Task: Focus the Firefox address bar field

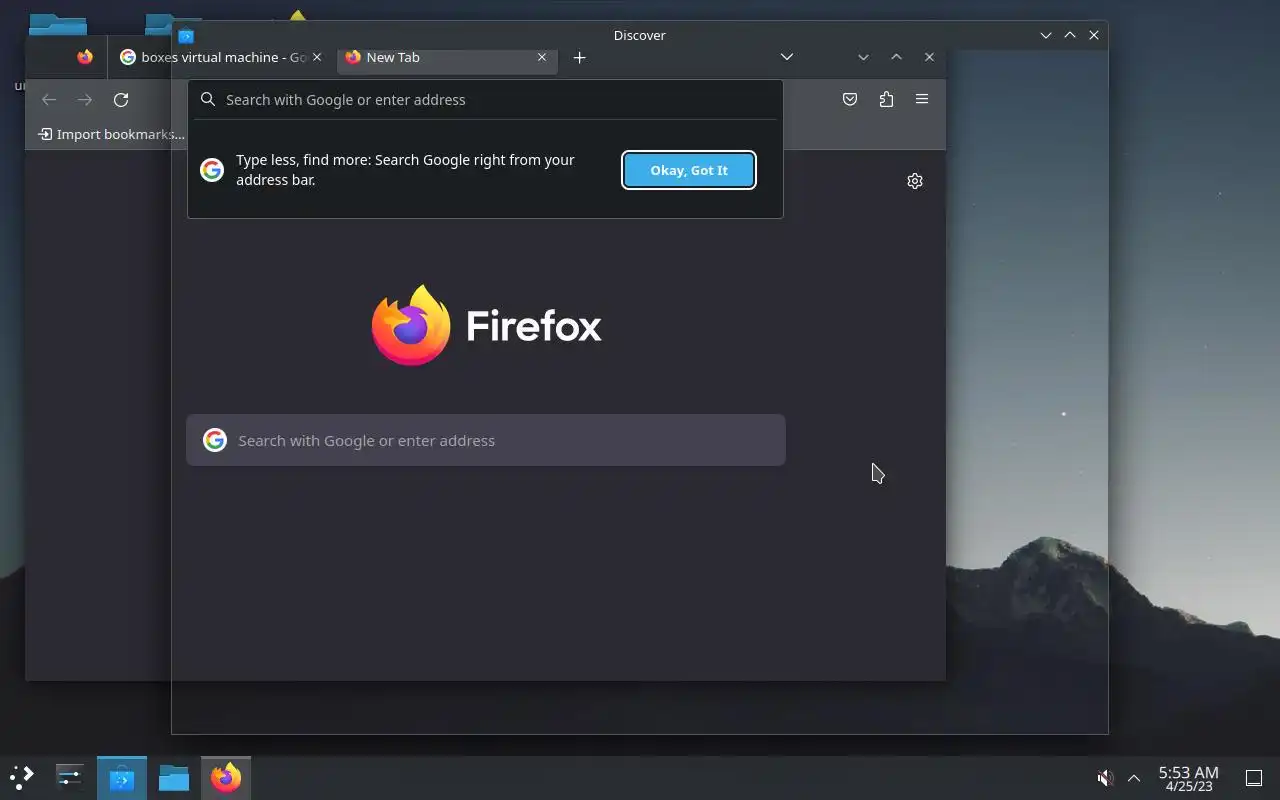Action: (x=485, y=99)
